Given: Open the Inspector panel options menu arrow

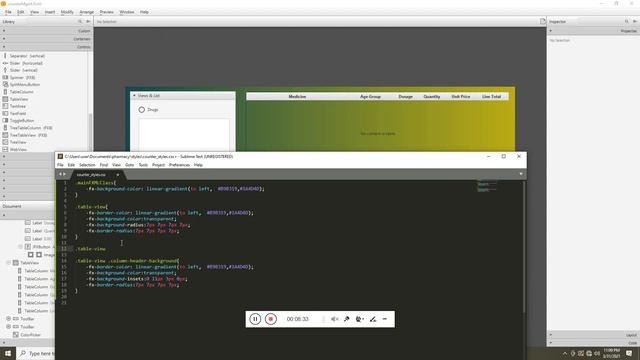Looking at the screenshot, I should pyautogui.click(x=635, y=21).
